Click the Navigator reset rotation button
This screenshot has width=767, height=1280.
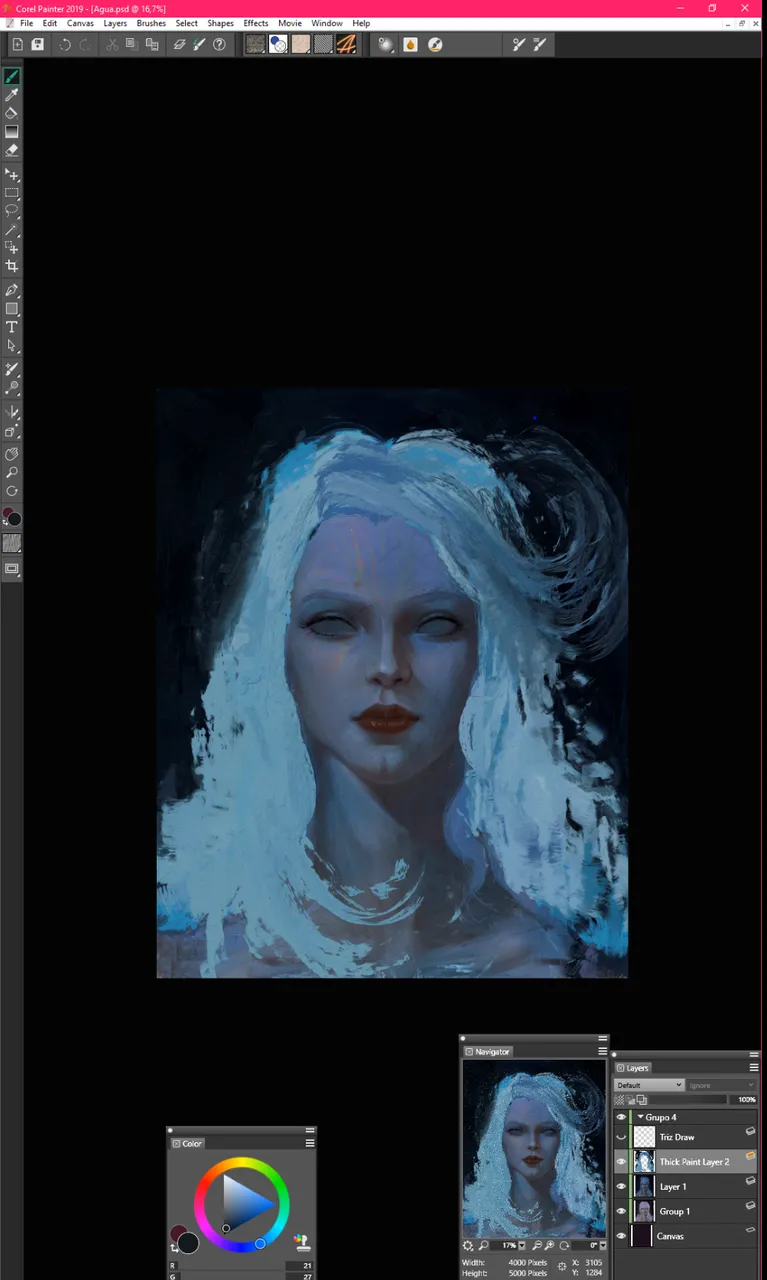coord(565,1246)
